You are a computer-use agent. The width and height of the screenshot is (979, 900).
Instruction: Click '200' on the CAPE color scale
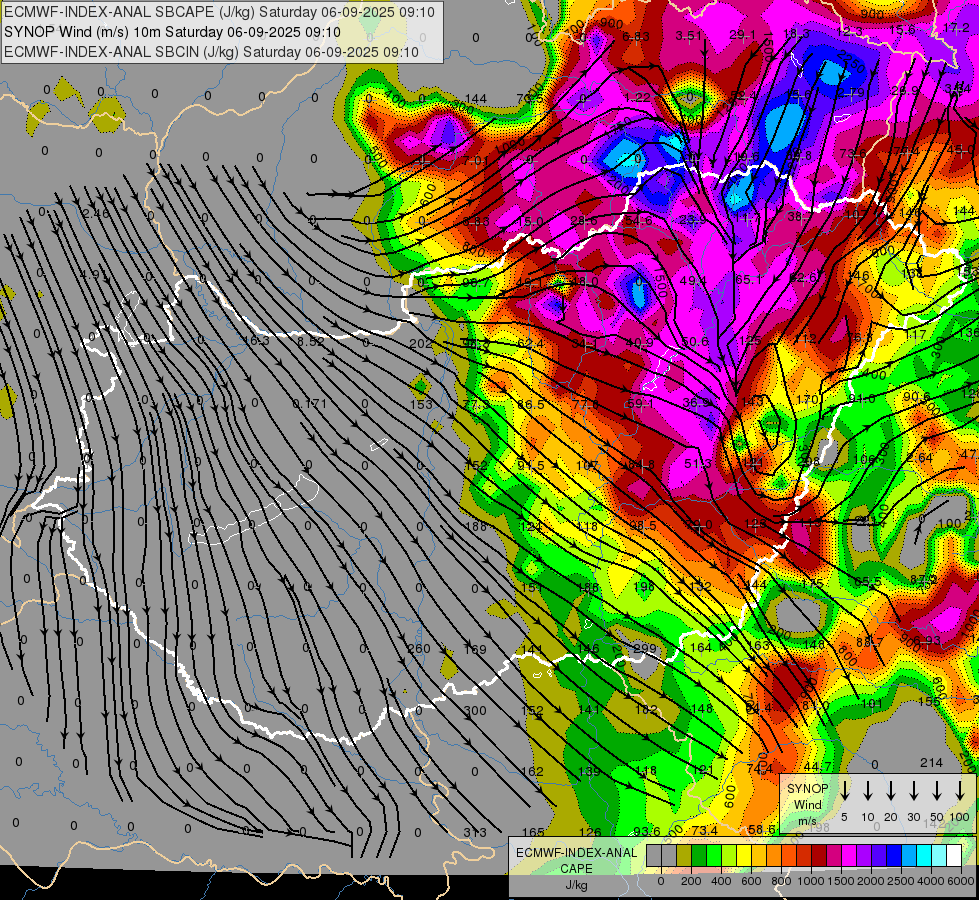point(691,881)
